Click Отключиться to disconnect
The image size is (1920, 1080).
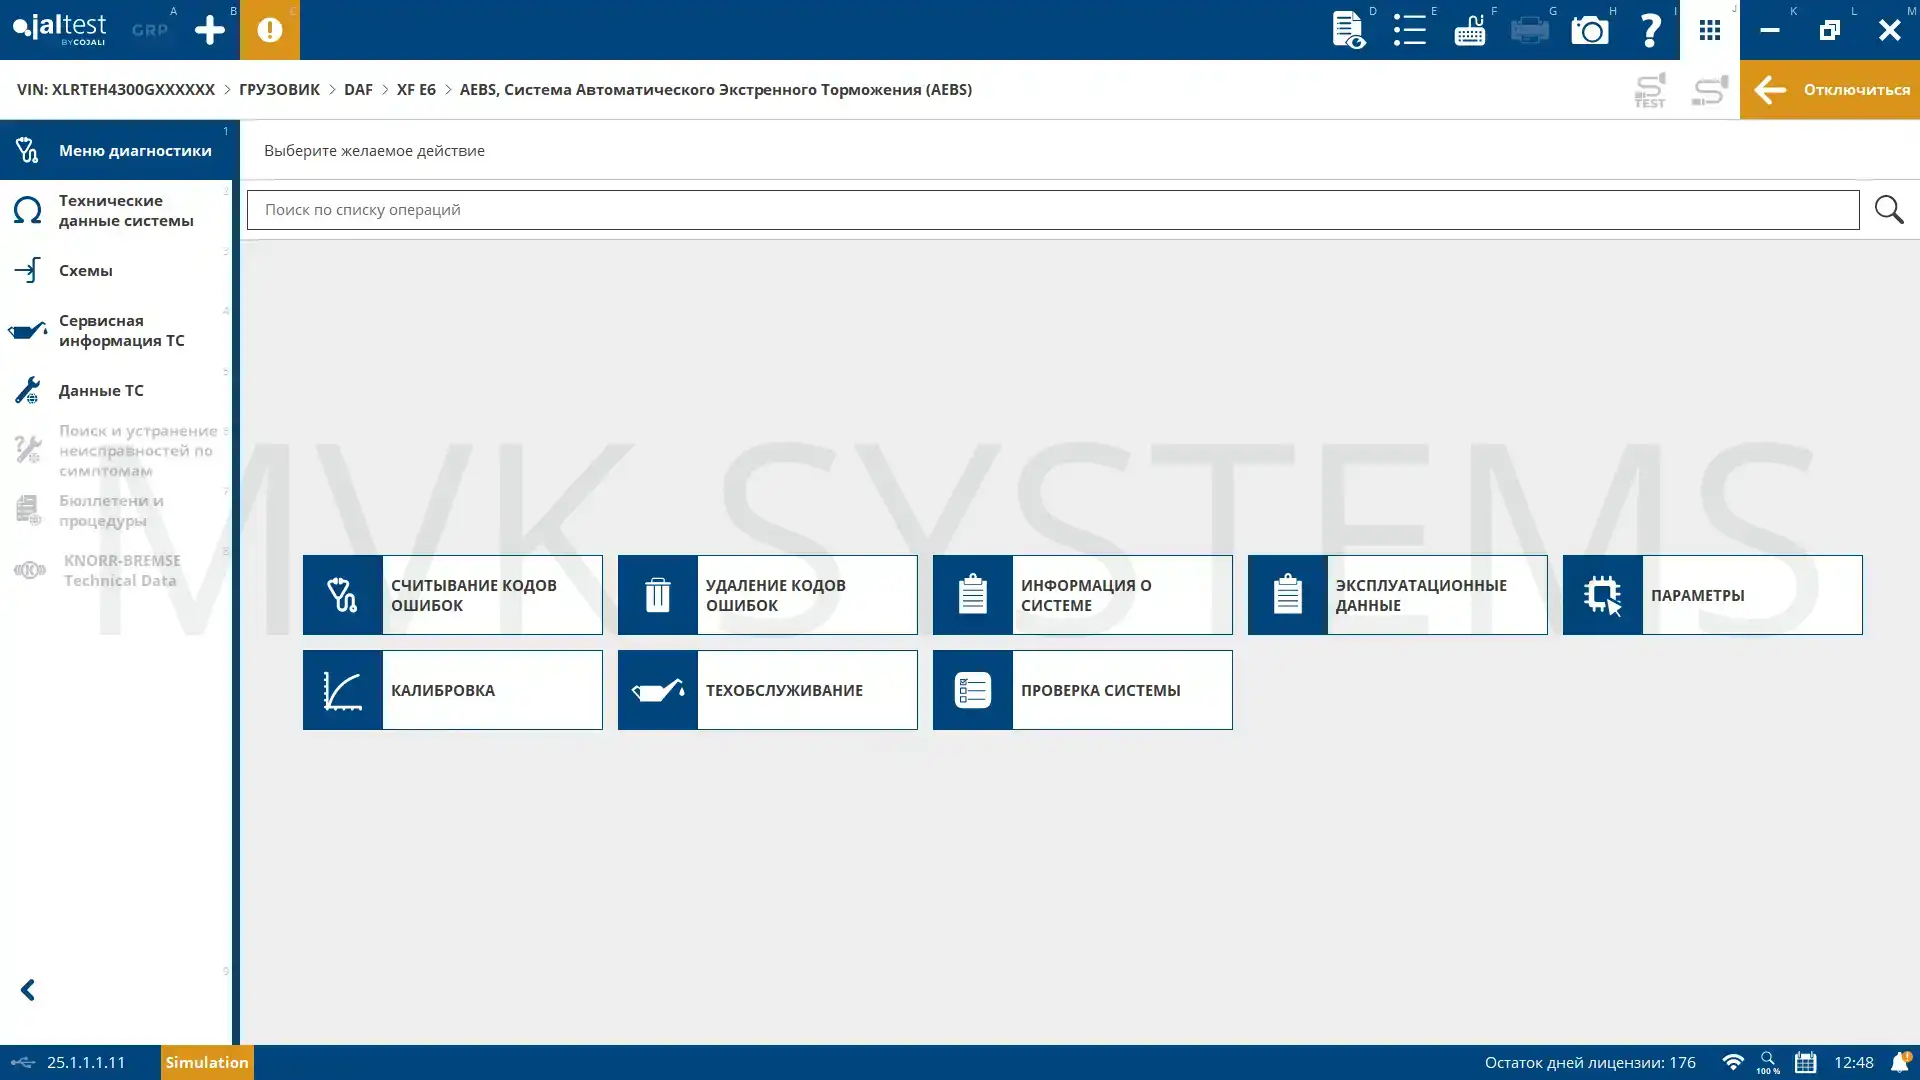1830,90
